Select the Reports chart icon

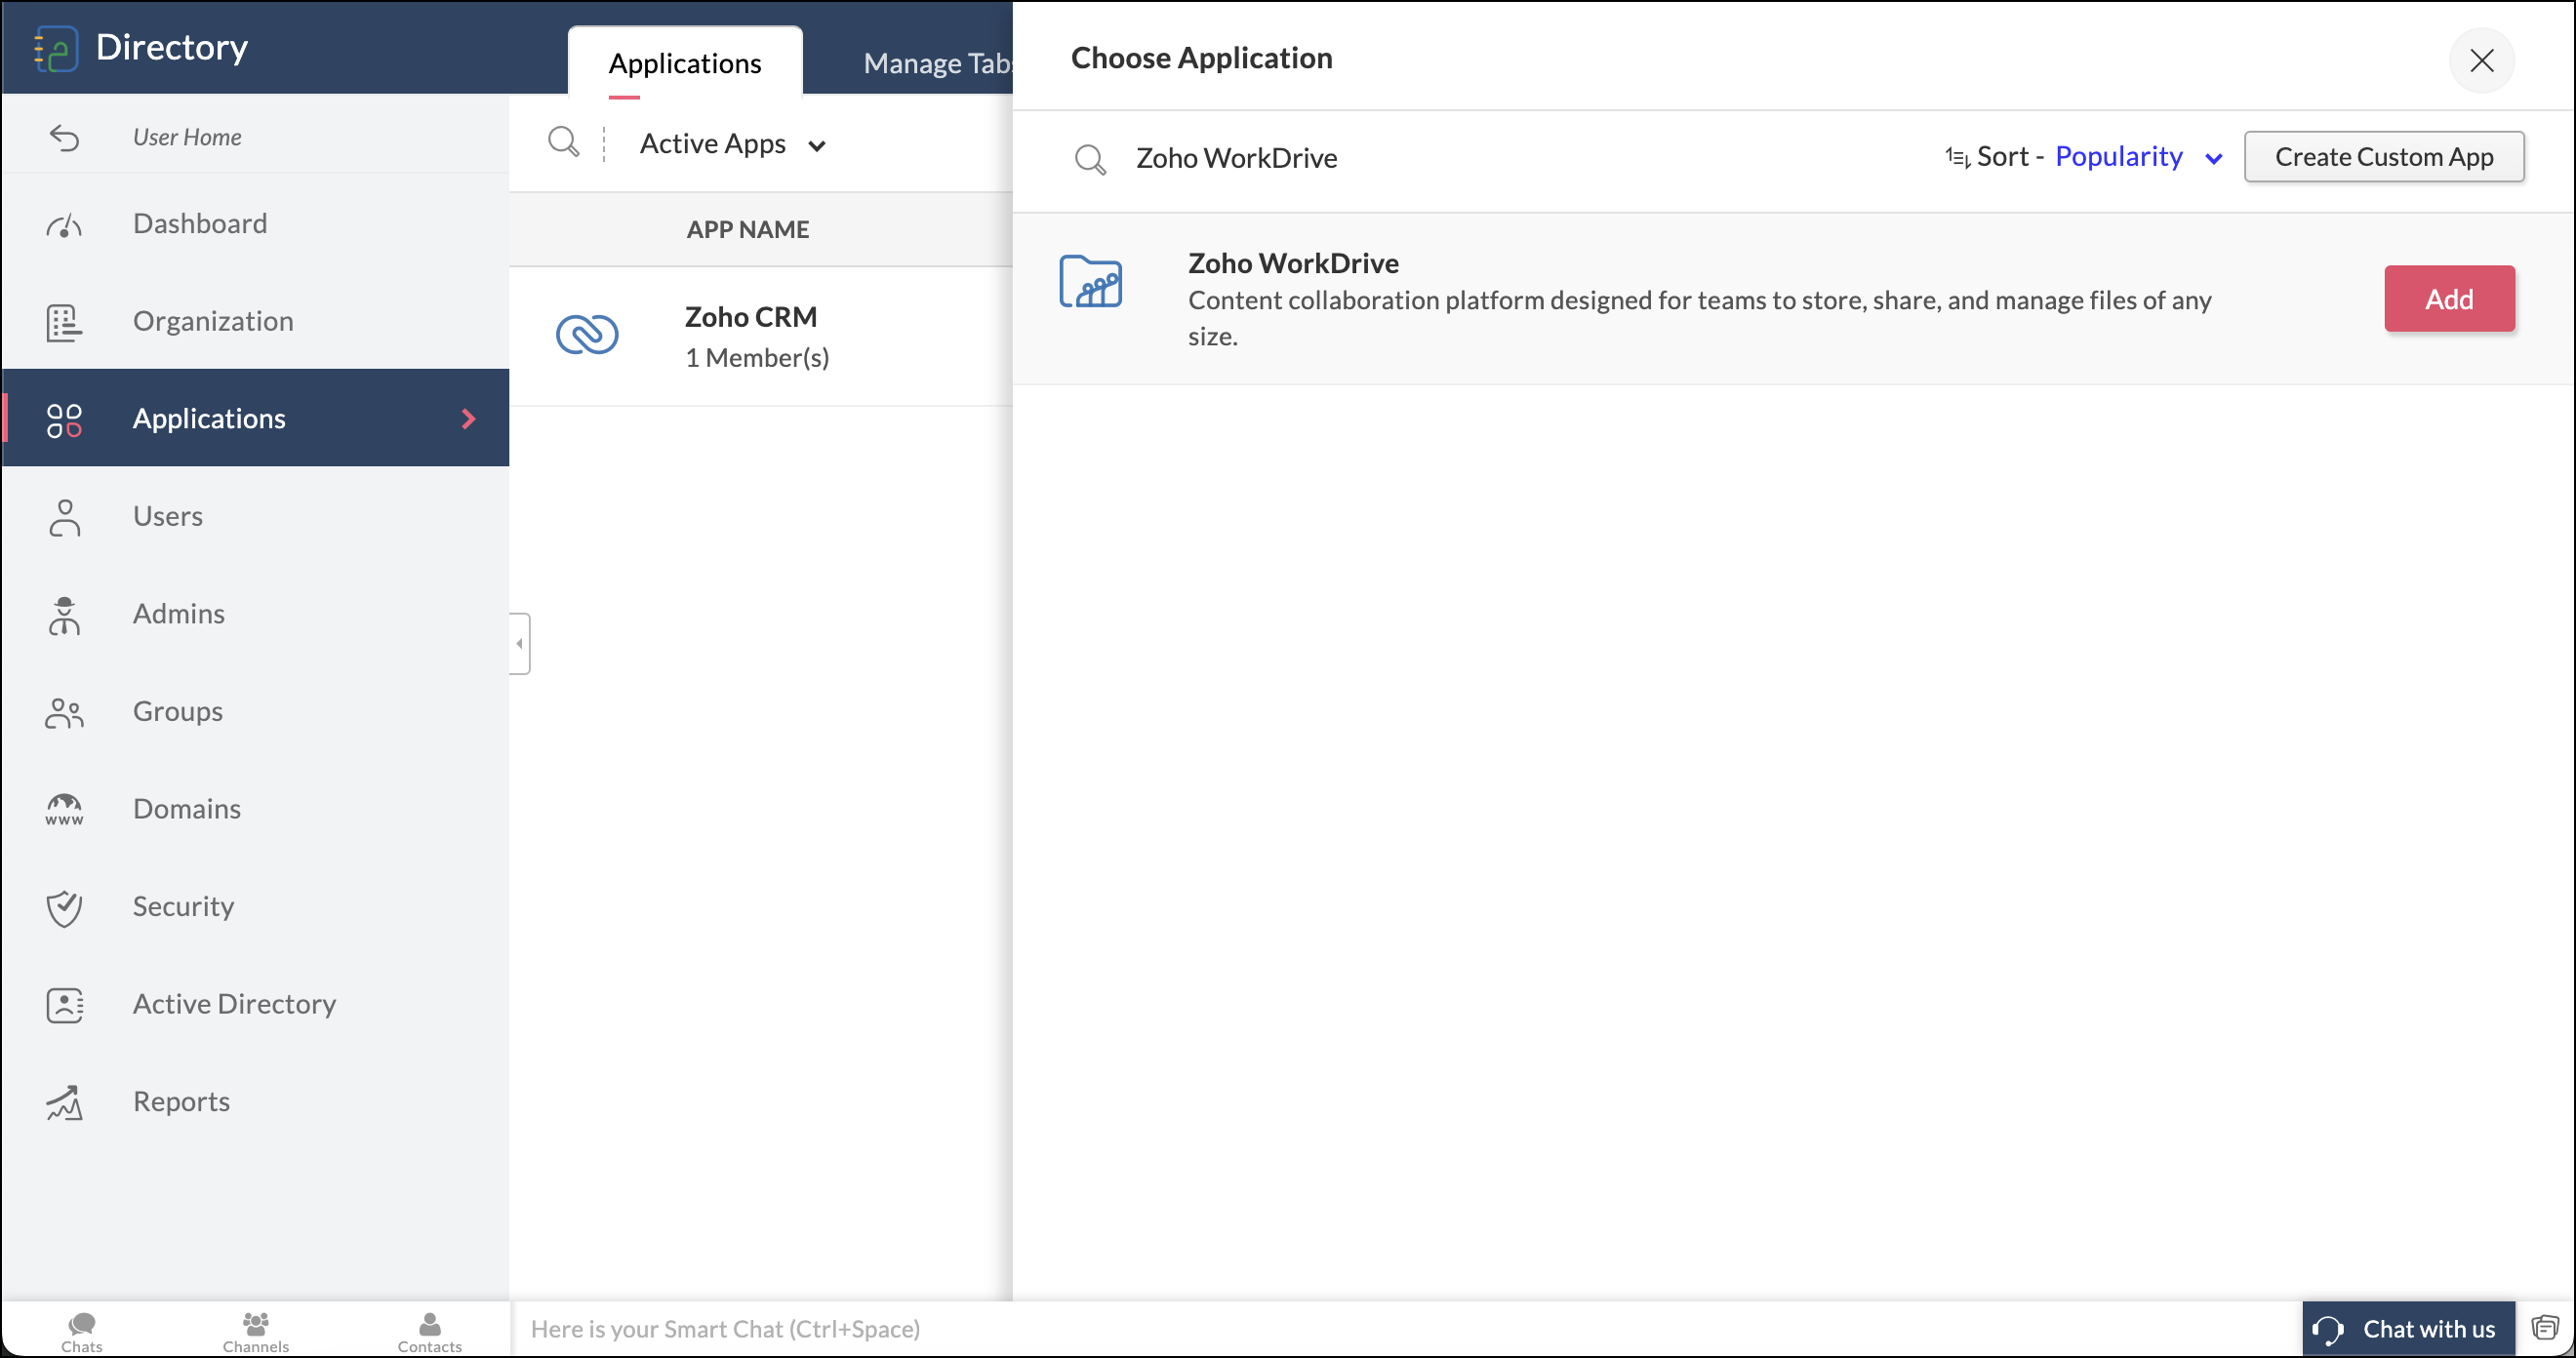pyautogui.click(x=64, y=1102)
